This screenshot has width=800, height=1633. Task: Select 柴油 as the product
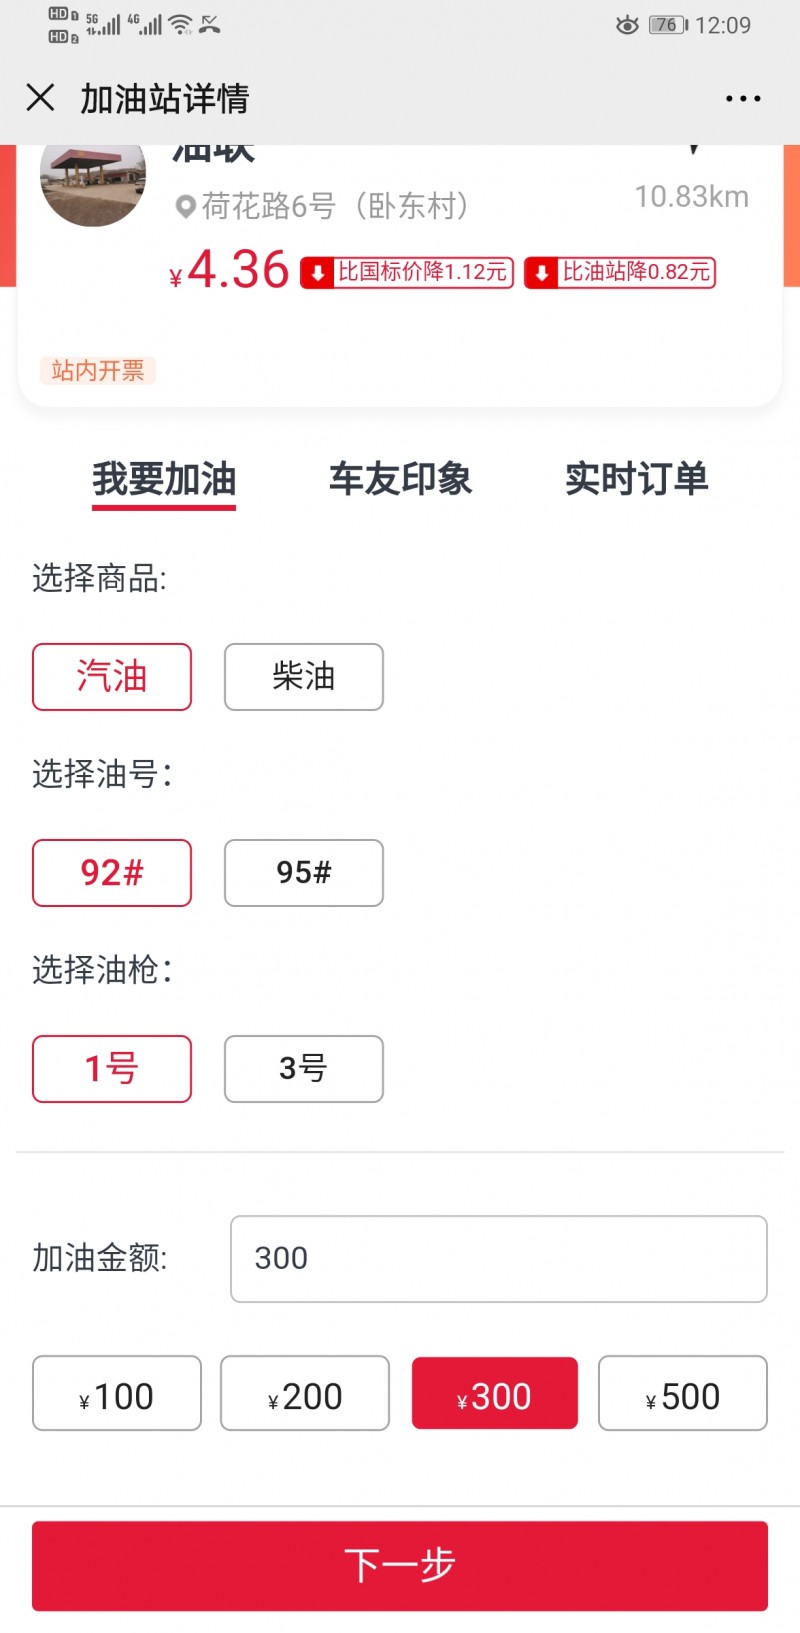coord(304,677)
